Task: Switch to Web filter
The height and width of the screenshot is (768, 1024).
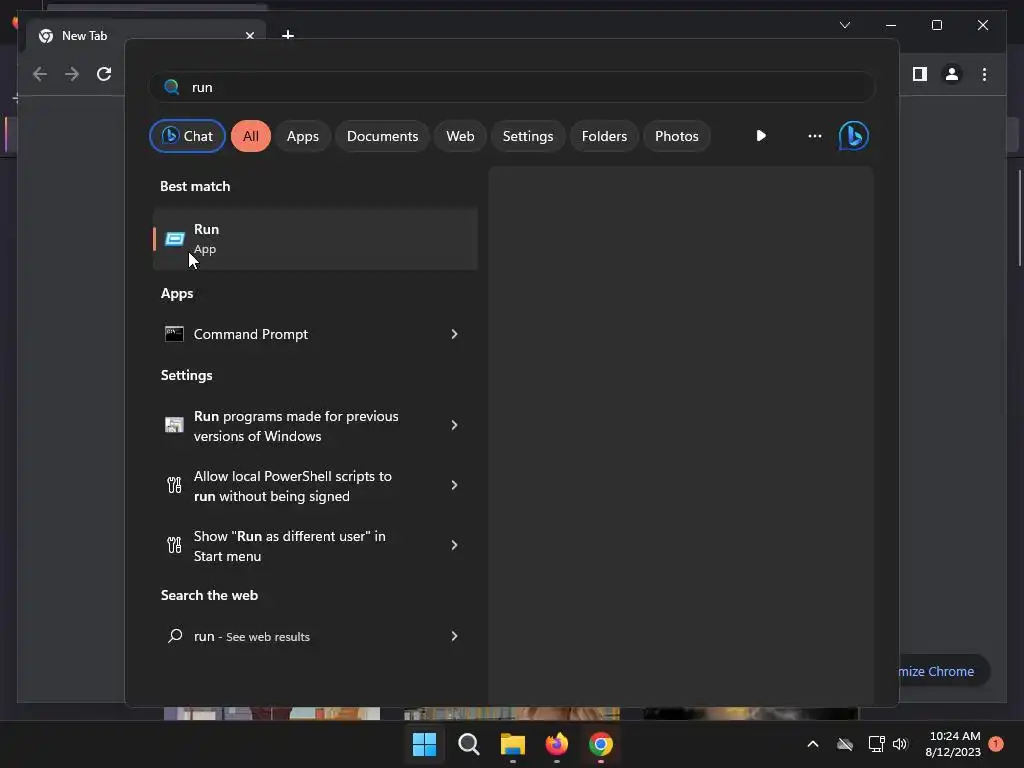Action: 460,136
